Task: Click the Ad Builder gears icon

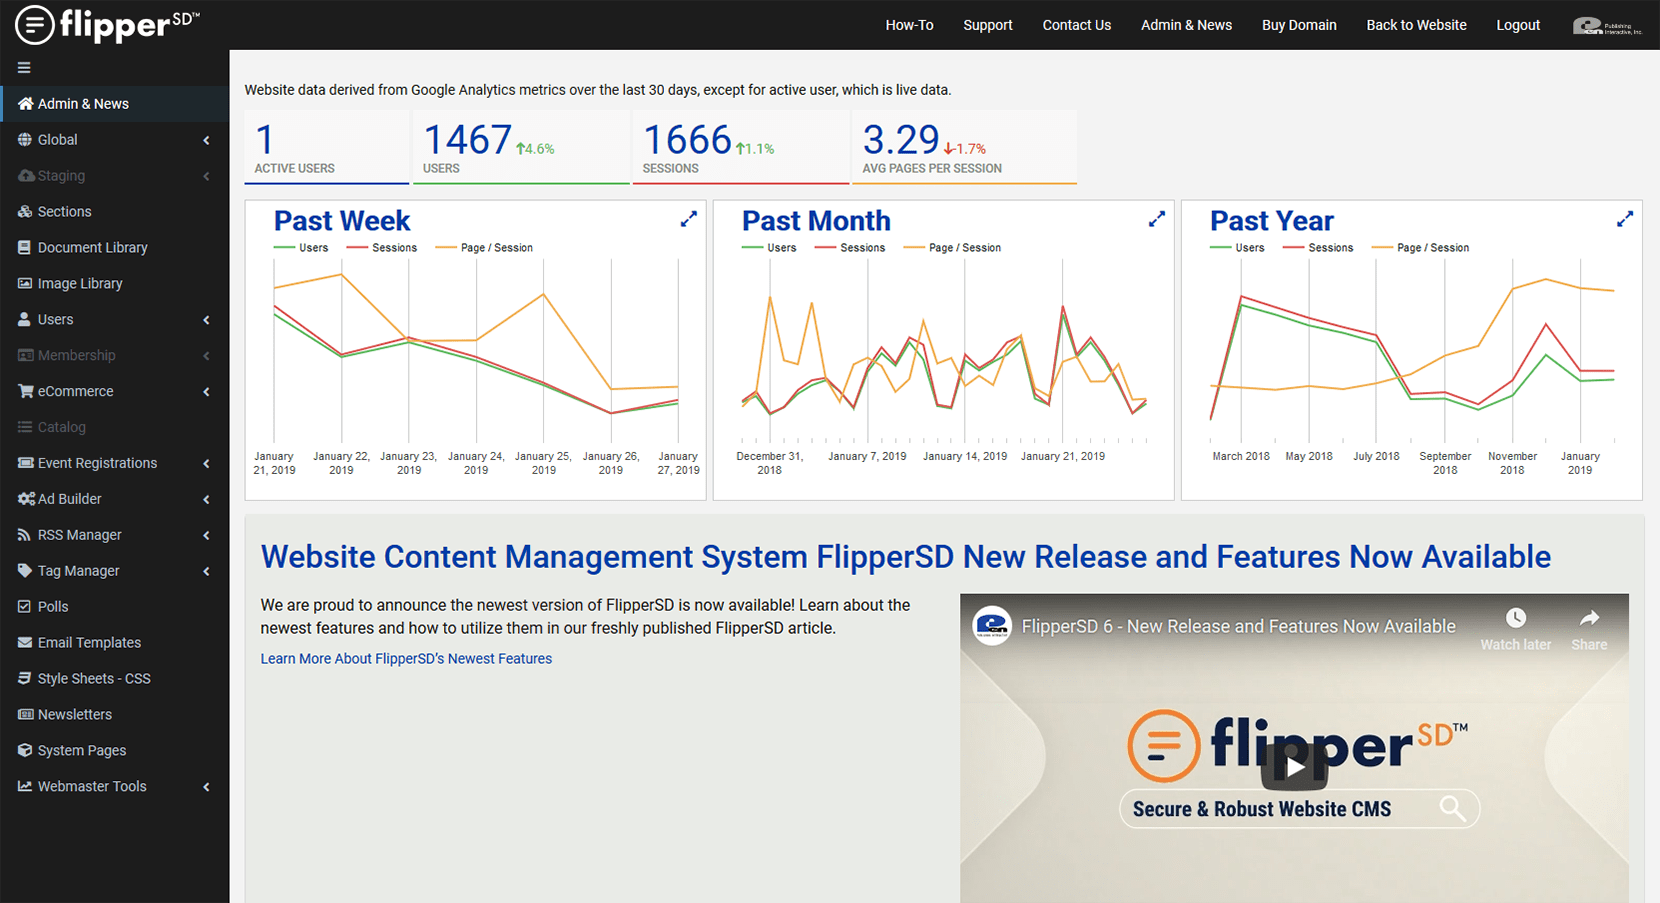Action: click(x=26, y=499)
